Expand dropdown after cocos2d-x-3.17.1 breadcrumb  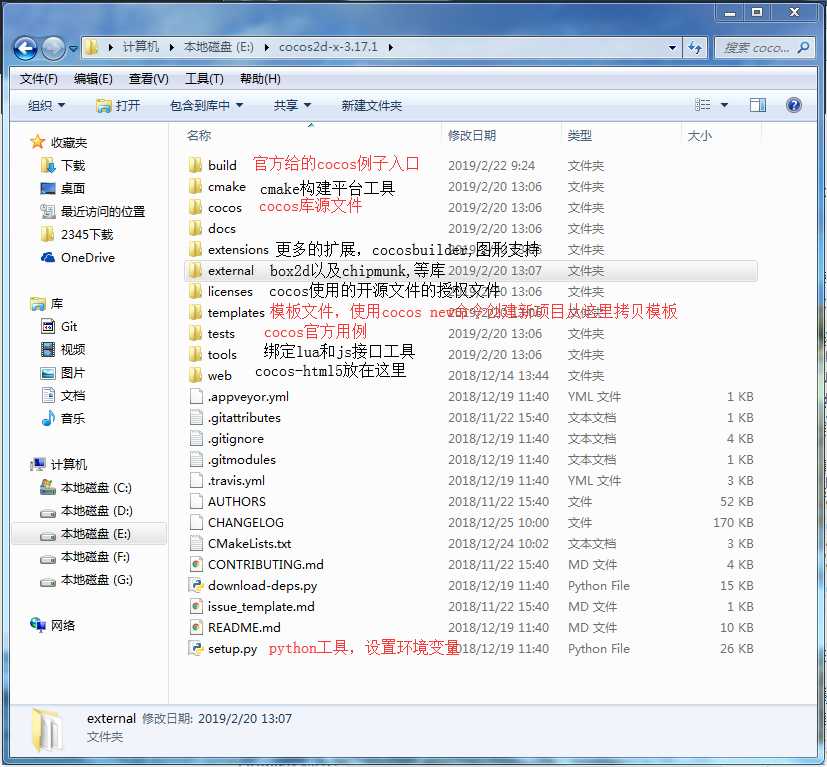[x=391, y=47]
